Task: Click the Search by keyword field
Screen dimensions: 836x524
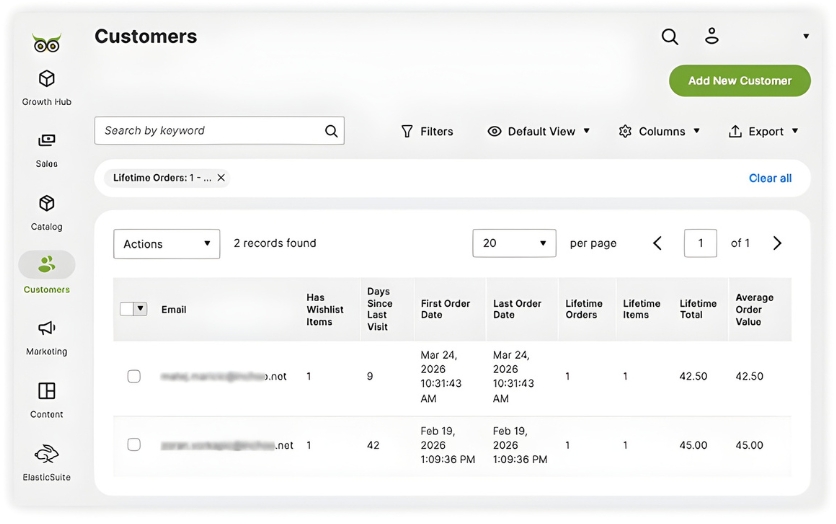Action: pos(210,131)
